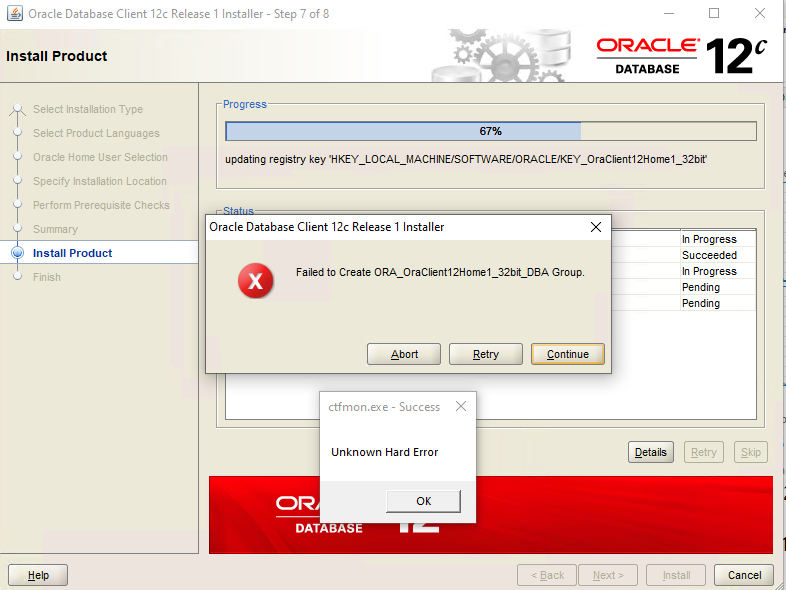This screenshot has width=786, height=590.
Task: Select the Summary step in sidebar
Action: (55, 229)
